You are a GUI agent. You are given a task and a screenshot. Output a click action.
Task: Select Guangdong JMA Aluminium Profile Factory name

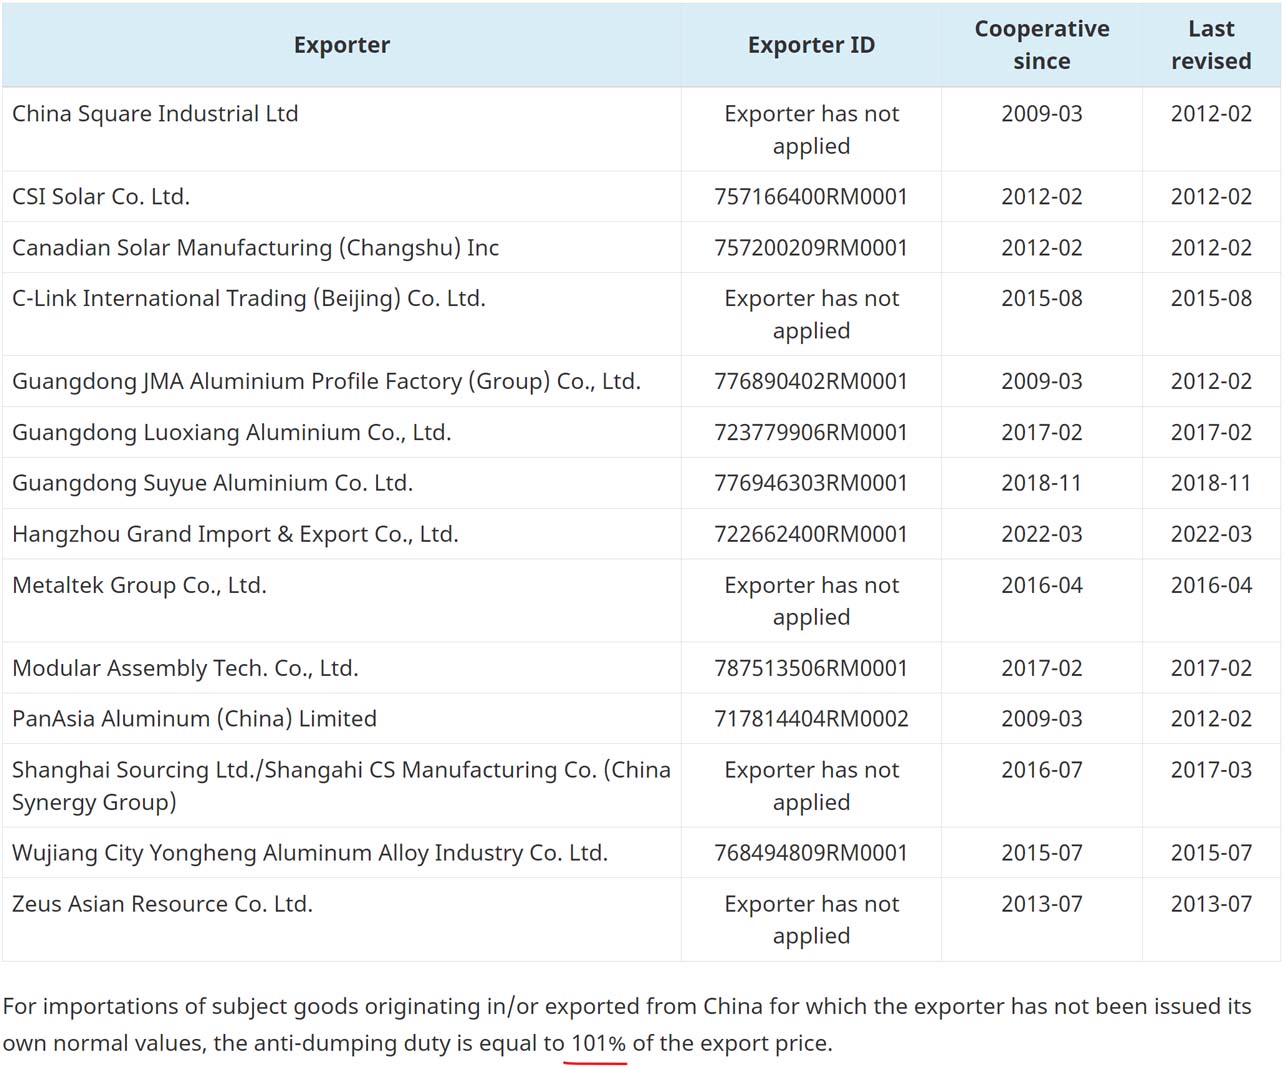(326, 382)
